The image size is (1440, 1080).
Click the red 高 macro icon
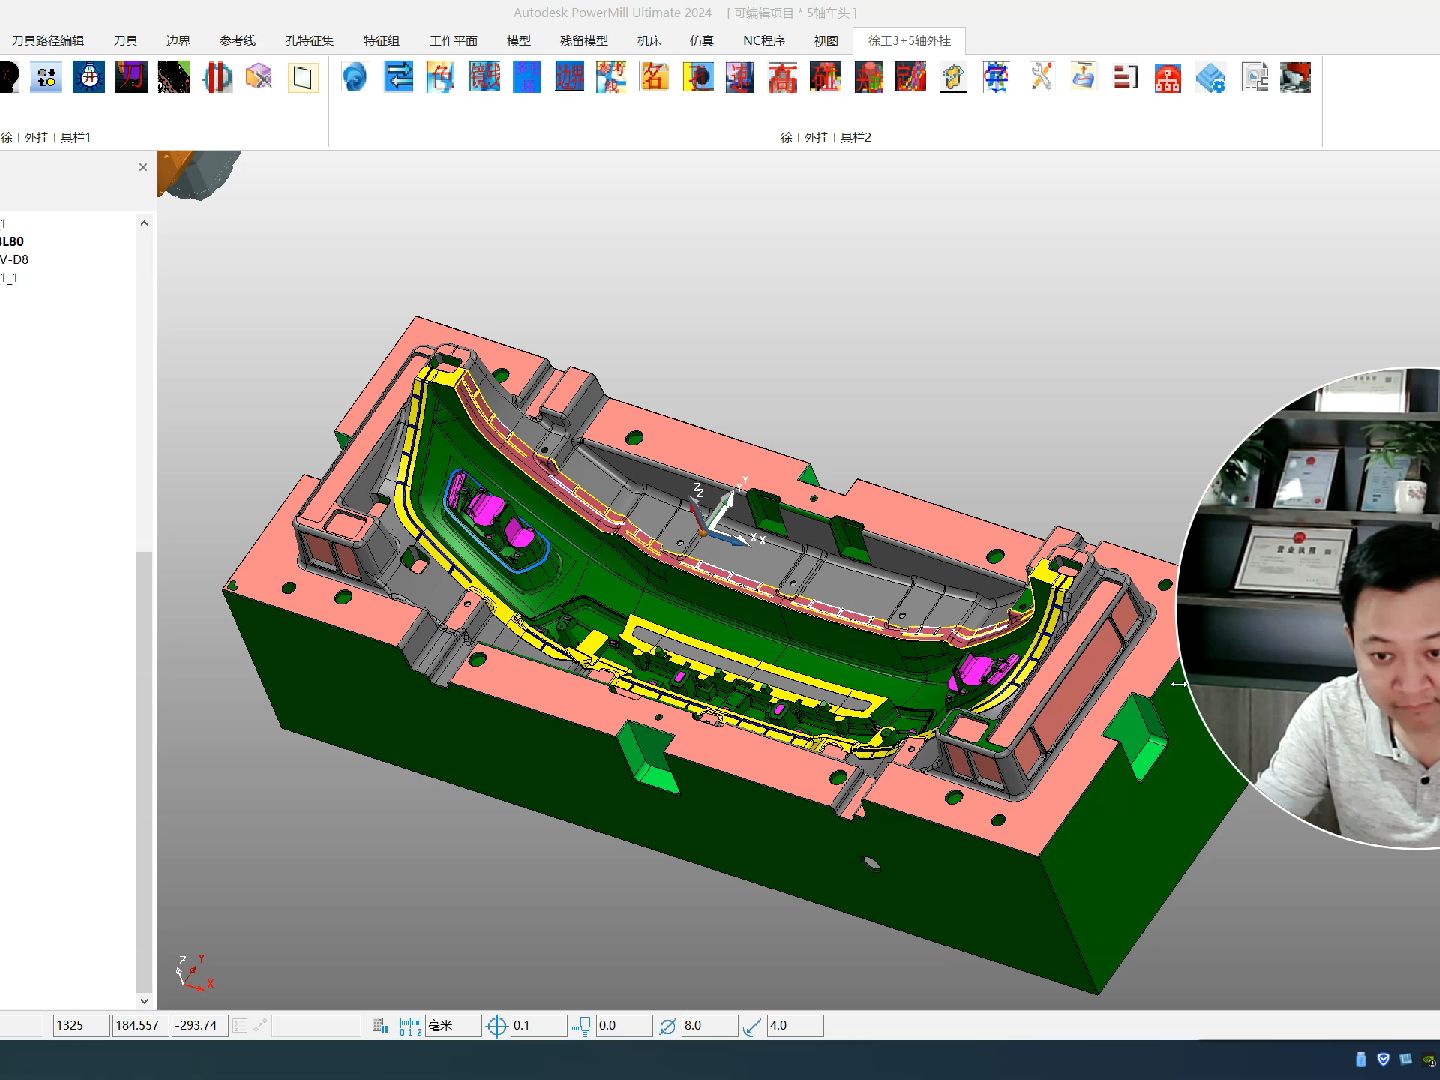tap(782, 77)
